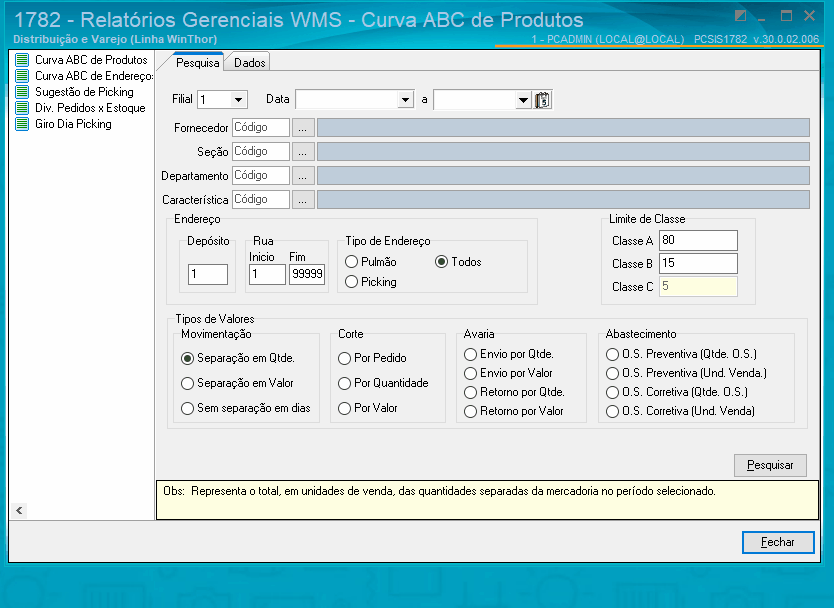Select O.S. Corretiva (Qtde. O.S.) option
Viewport: 834px width, 608px height.
[613, 393]
